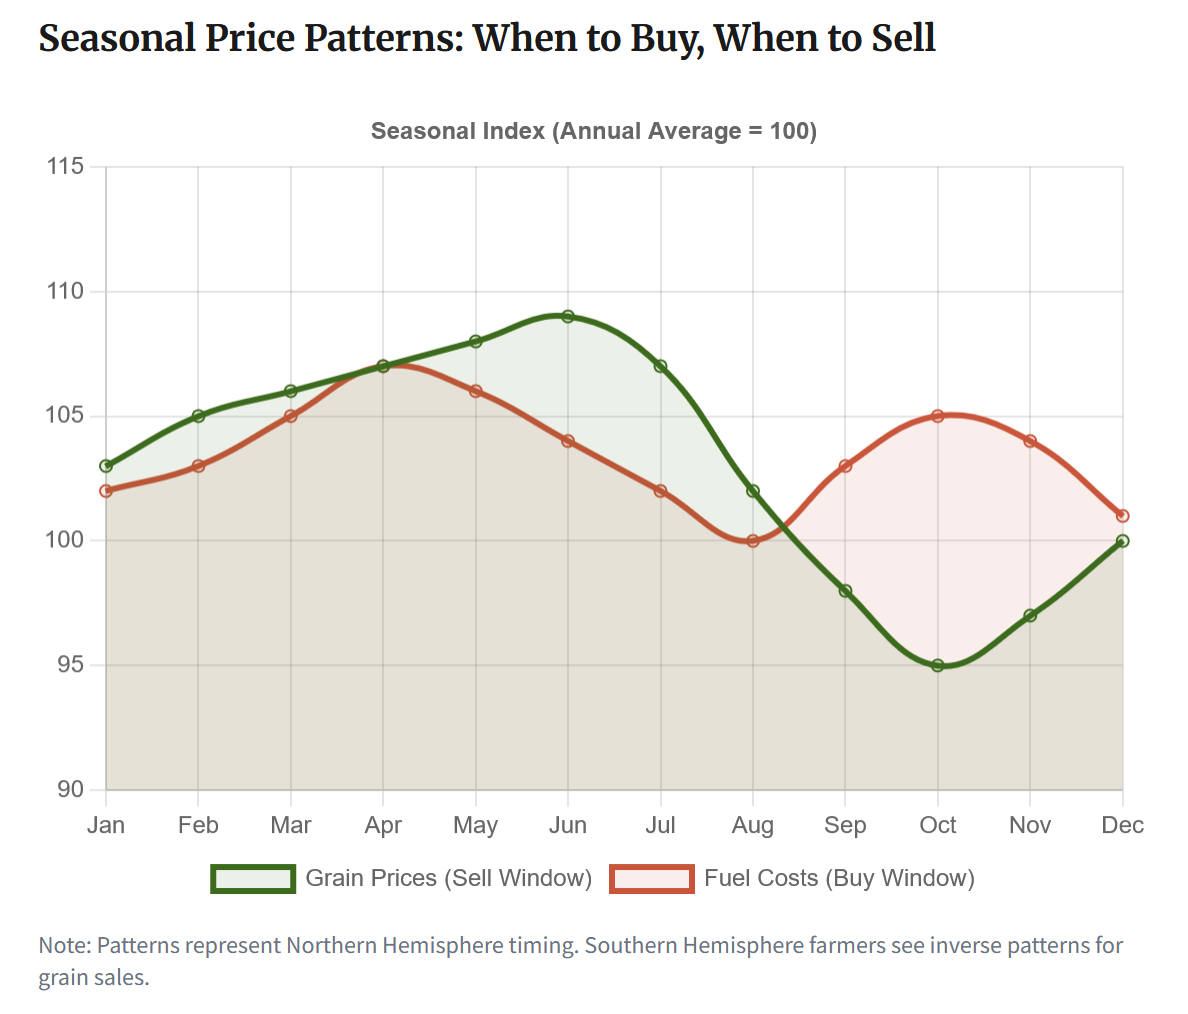Click the Aug label on the x-axis

click(x=753, y=825)
